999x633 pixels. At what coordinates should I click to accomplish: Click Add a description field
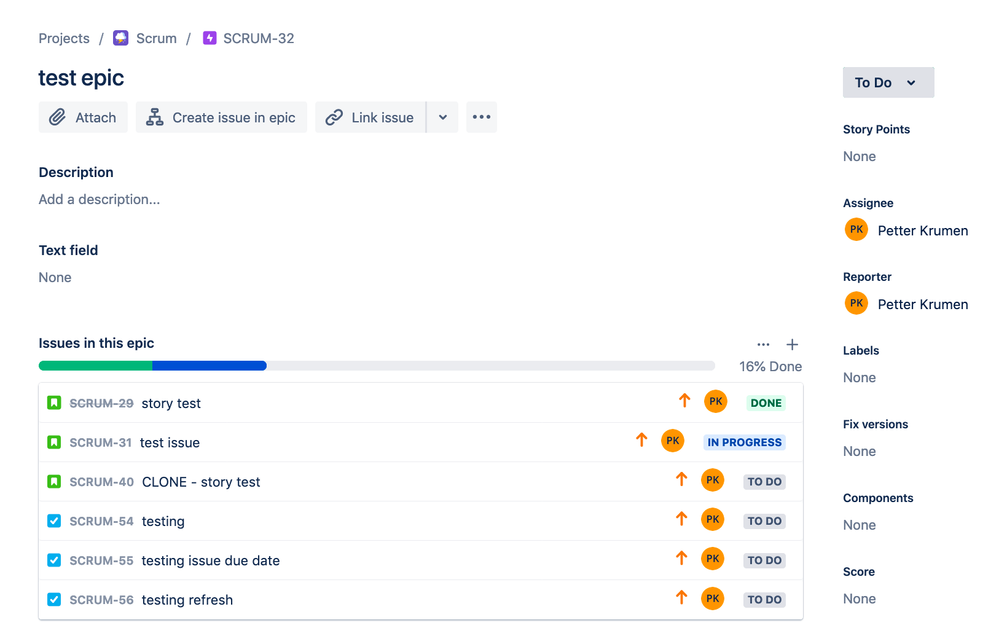[99, 199]
